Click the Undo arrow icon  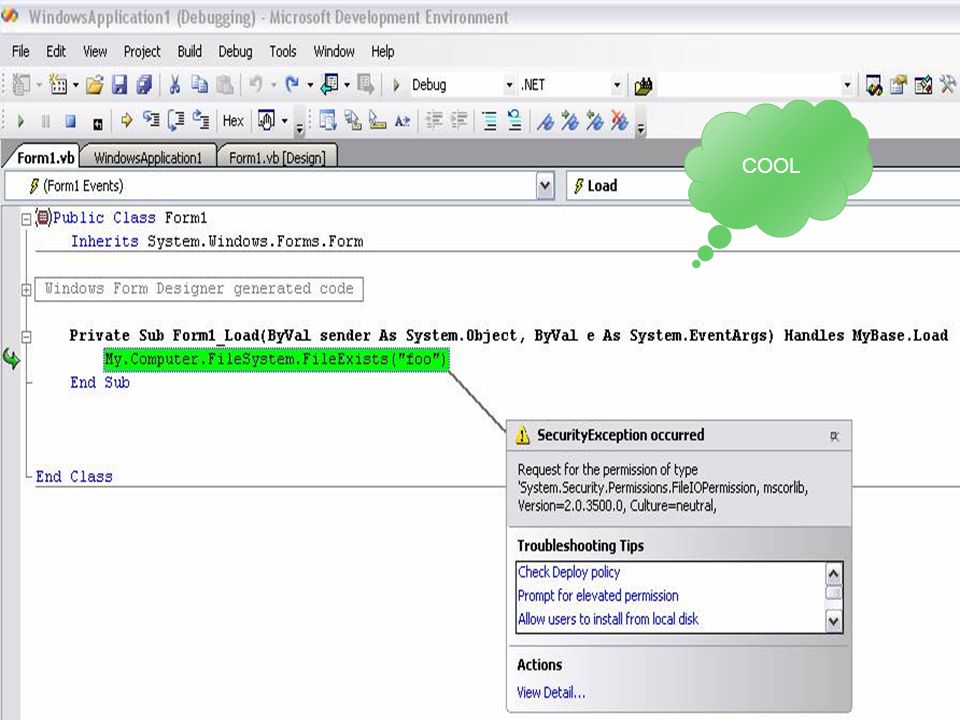(x=256, y=84)
